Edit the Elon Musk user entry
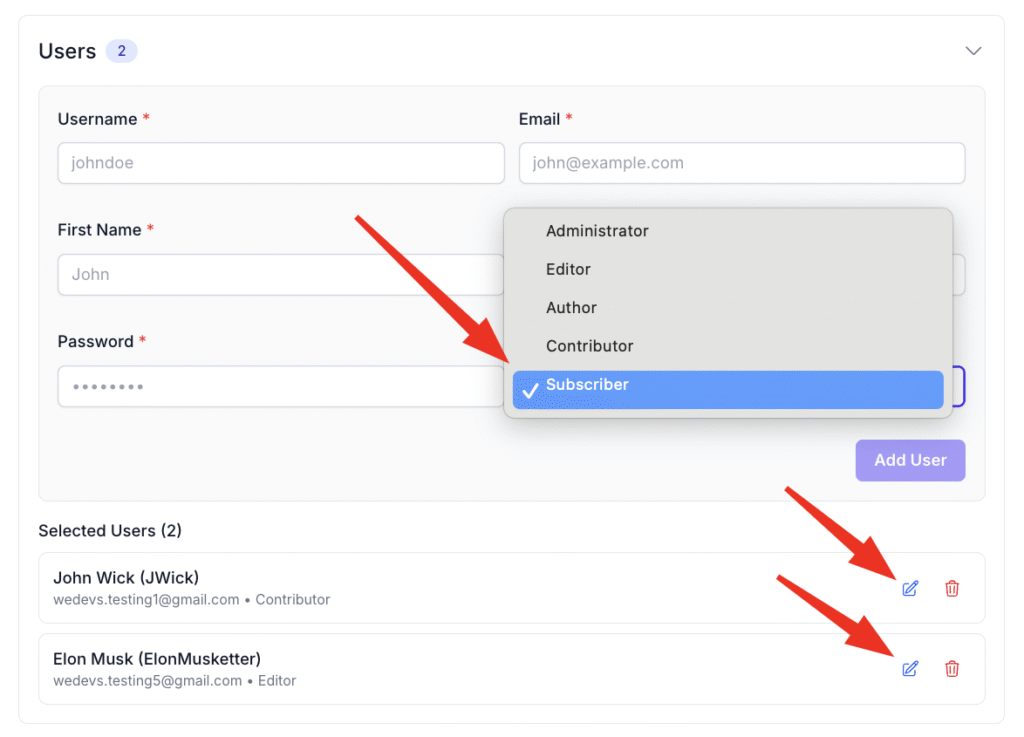 (910, 668)
